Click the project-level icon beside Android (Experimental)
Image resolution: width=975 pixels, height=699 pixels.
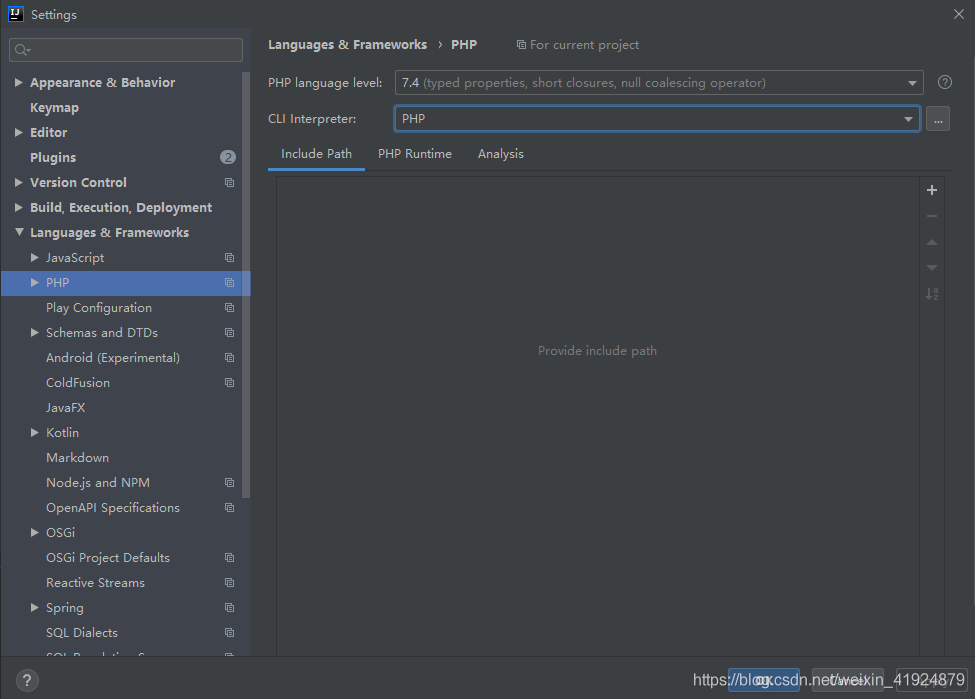coord(229,358)
